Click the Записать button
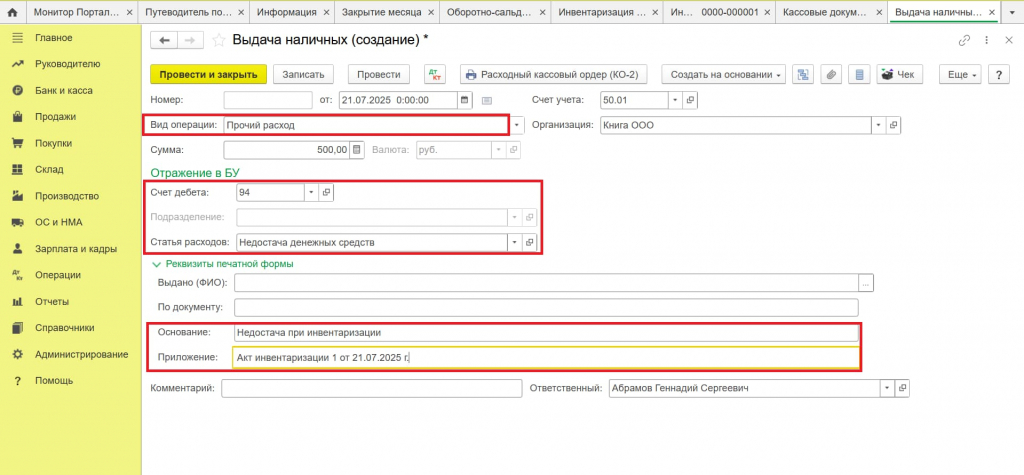This screenshot has width=1024, height=475. click(x=303, y=74)
